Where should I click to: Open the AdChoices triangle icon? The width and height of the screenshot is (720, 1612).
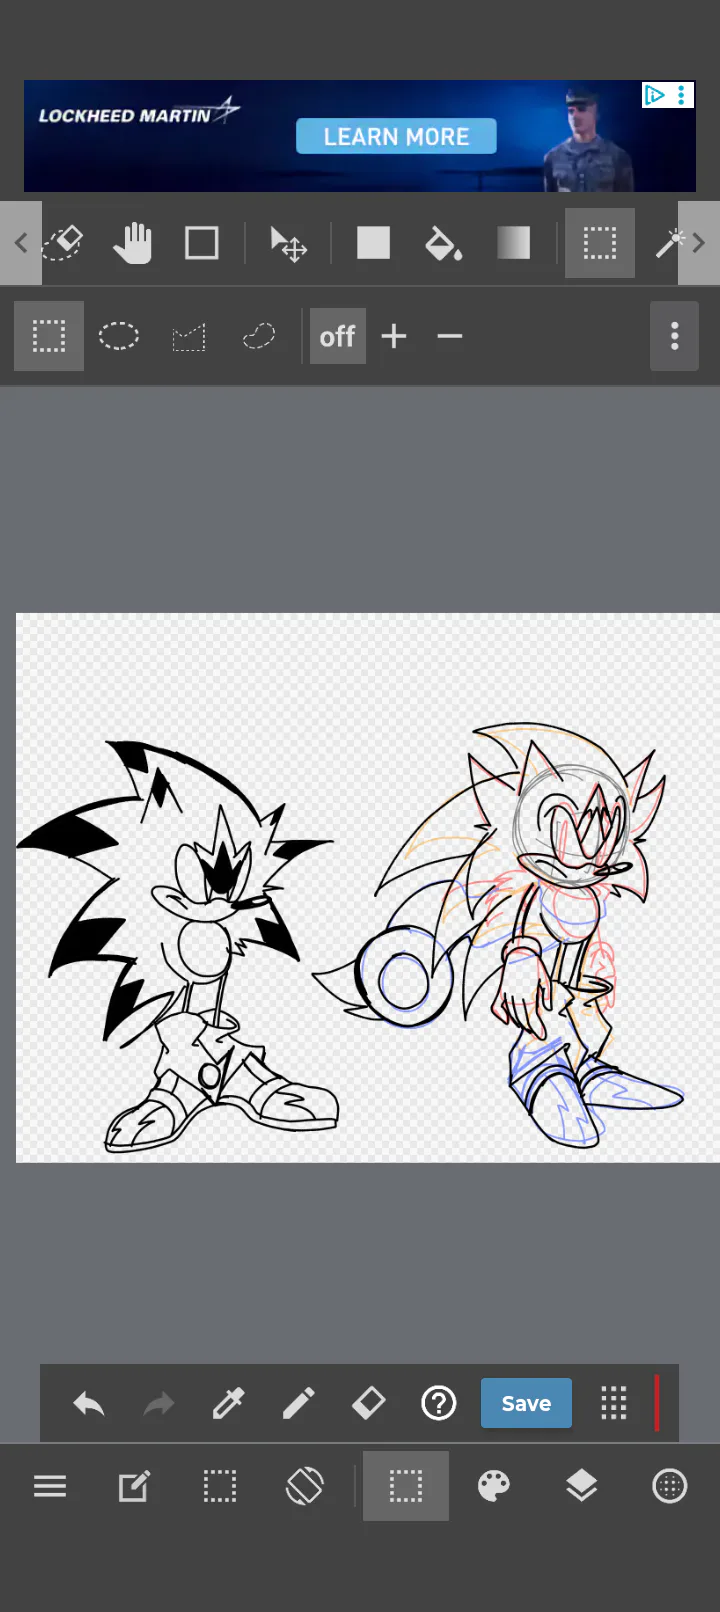pos(655,95)
